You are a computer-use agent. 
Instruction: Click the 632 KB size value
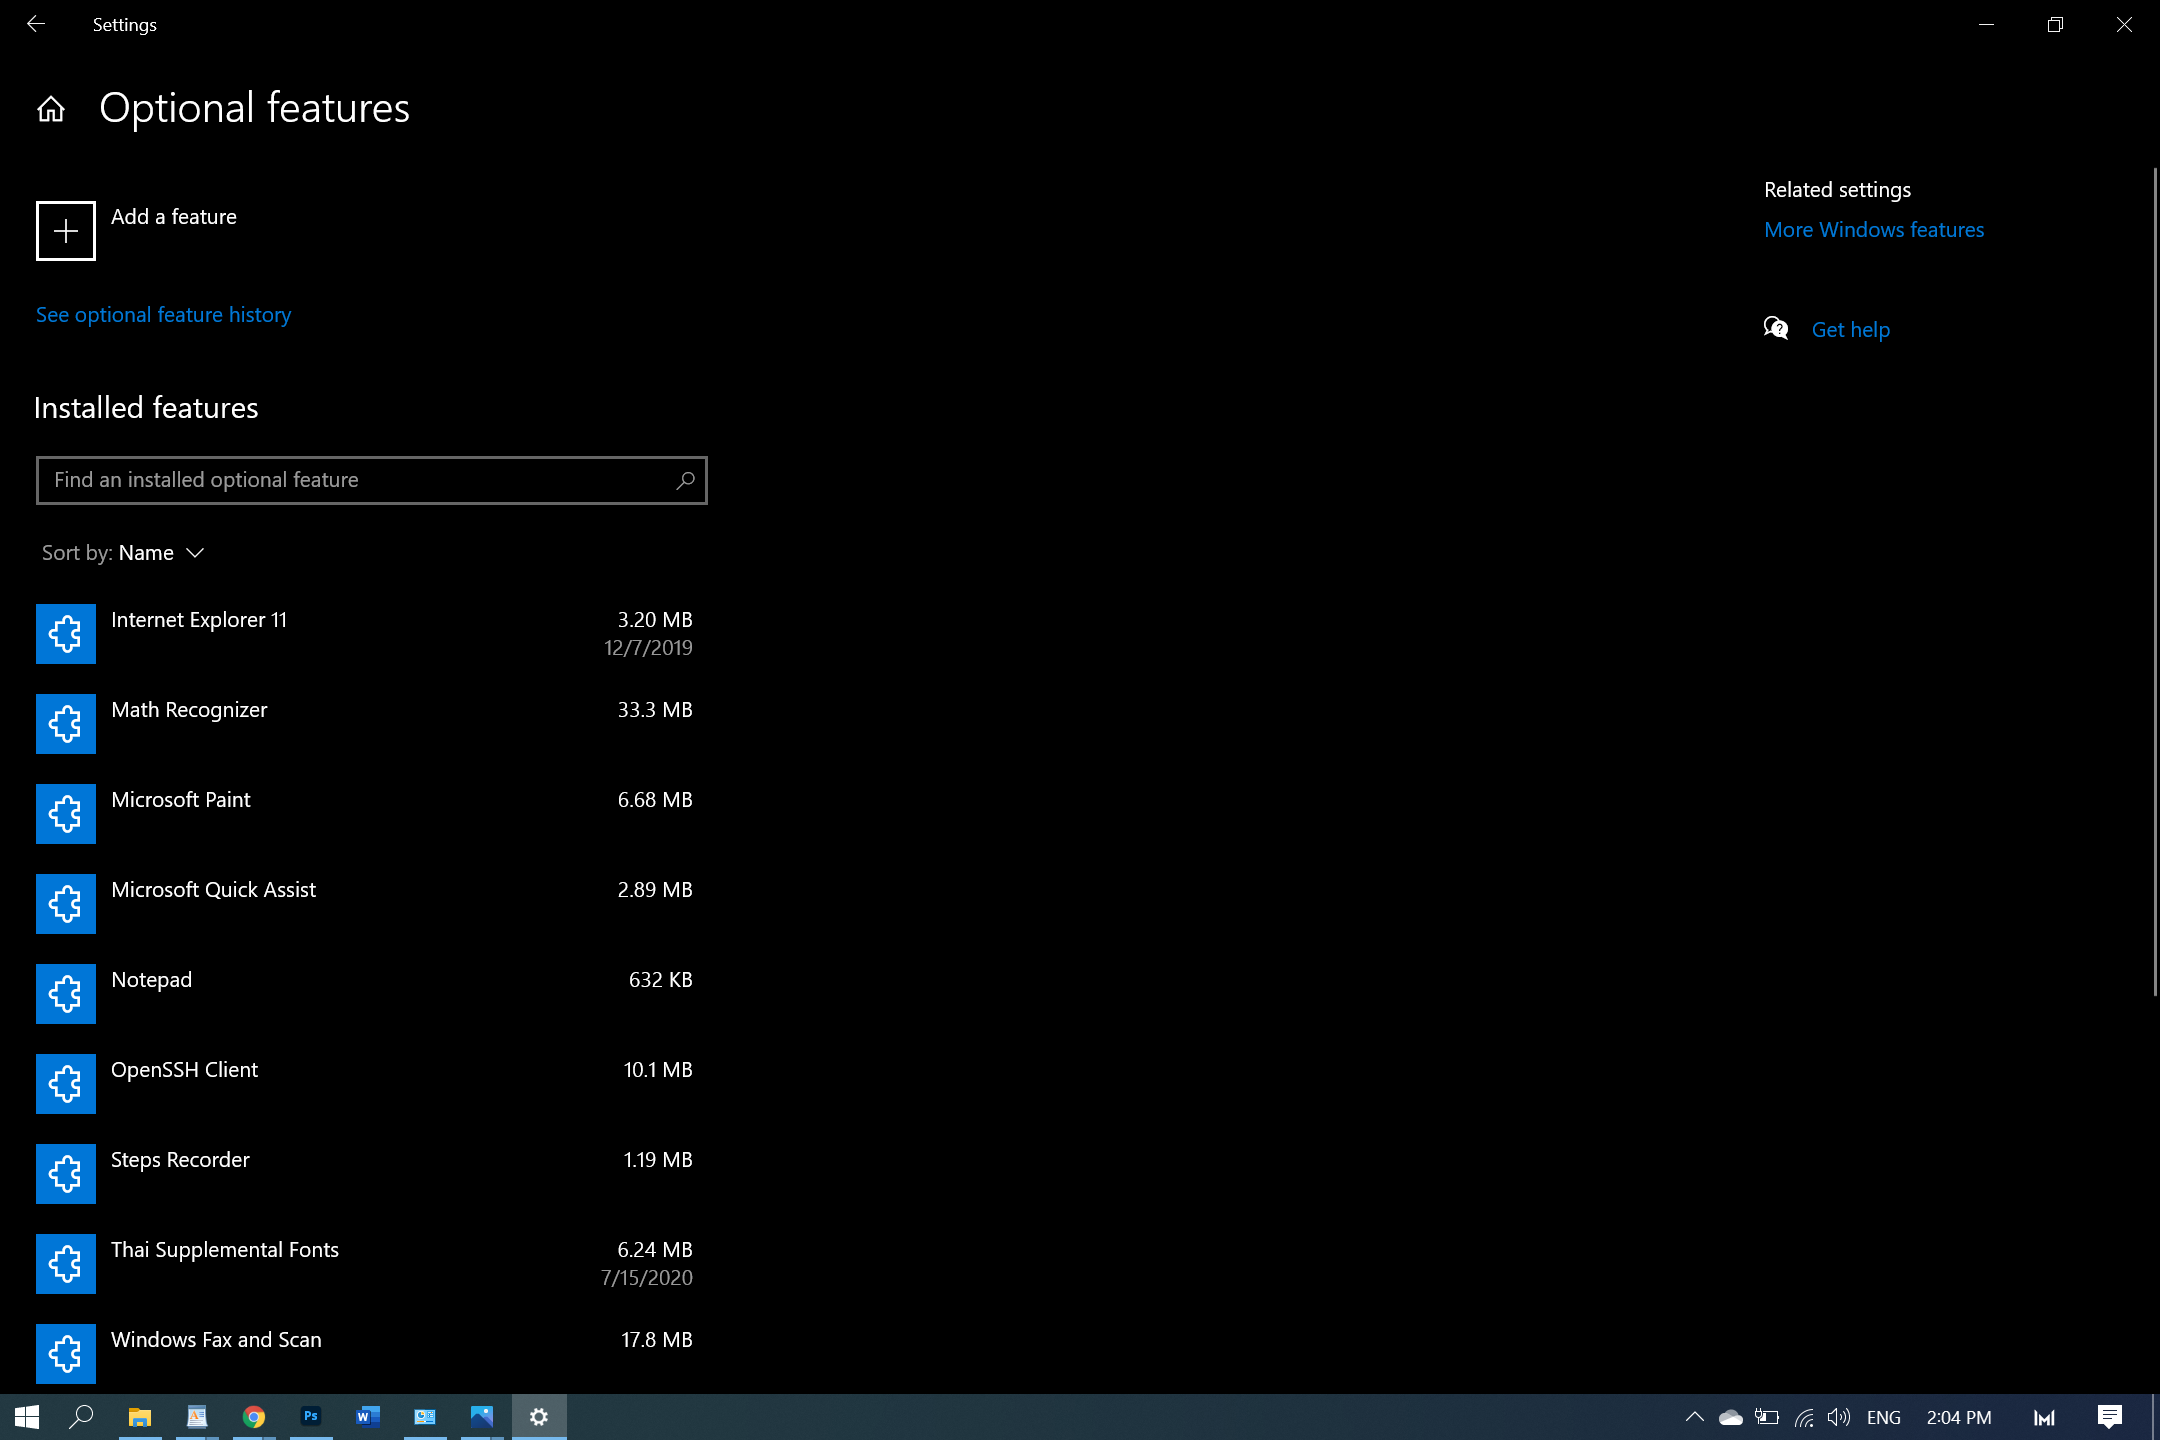coord(661,980)
